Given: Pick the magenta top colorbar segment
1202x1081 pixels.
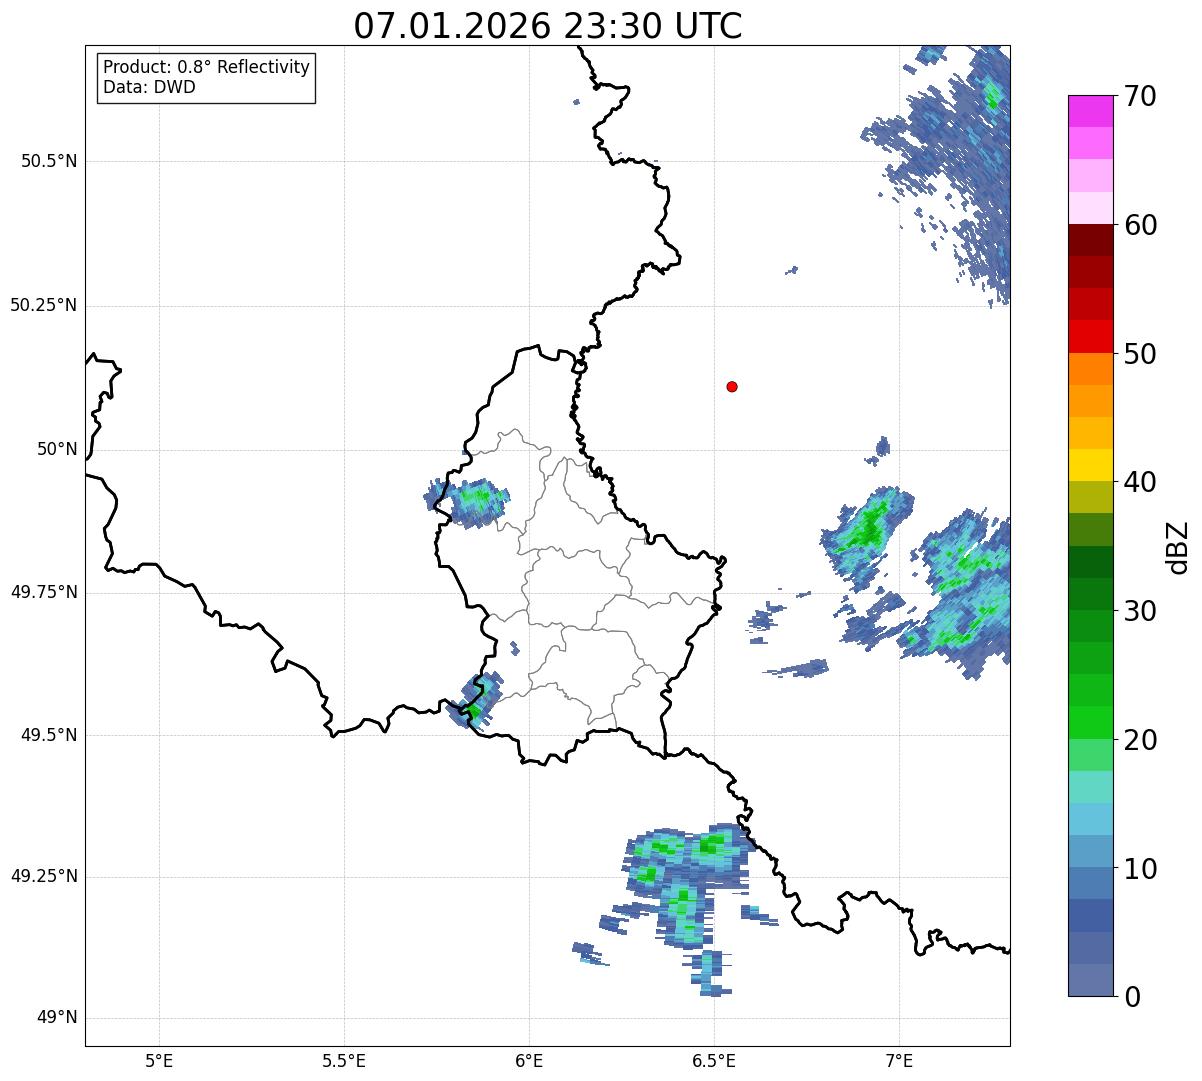Looking at the screenshot, I should [x=1091, y=111].
